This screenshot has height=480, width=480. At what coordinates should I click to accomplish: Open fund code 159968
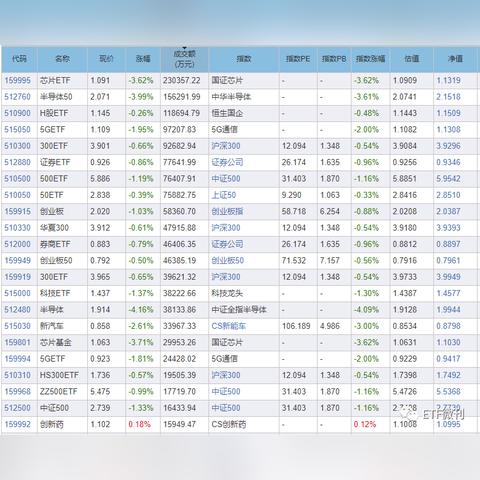pyautogui.click(x=17, y=391)
